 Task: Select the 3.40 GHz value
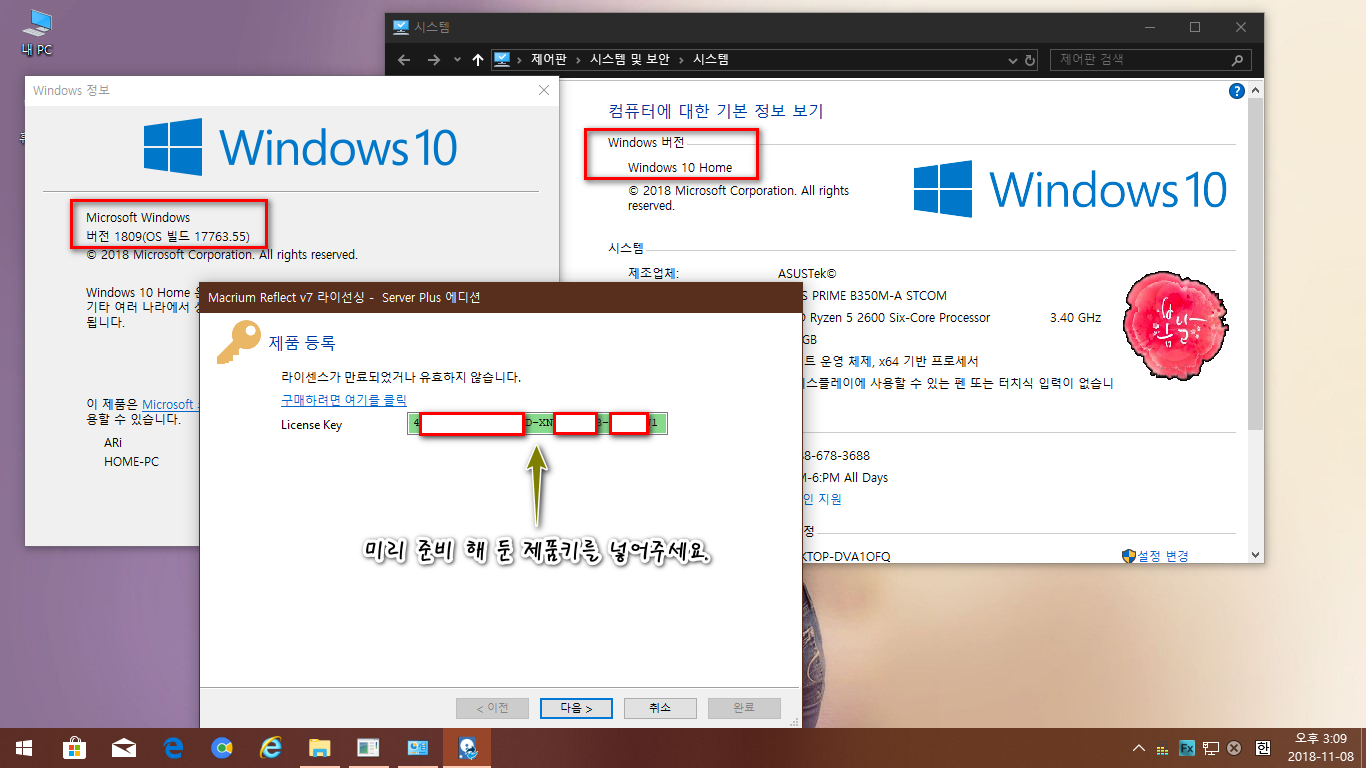coord(1075,318)
